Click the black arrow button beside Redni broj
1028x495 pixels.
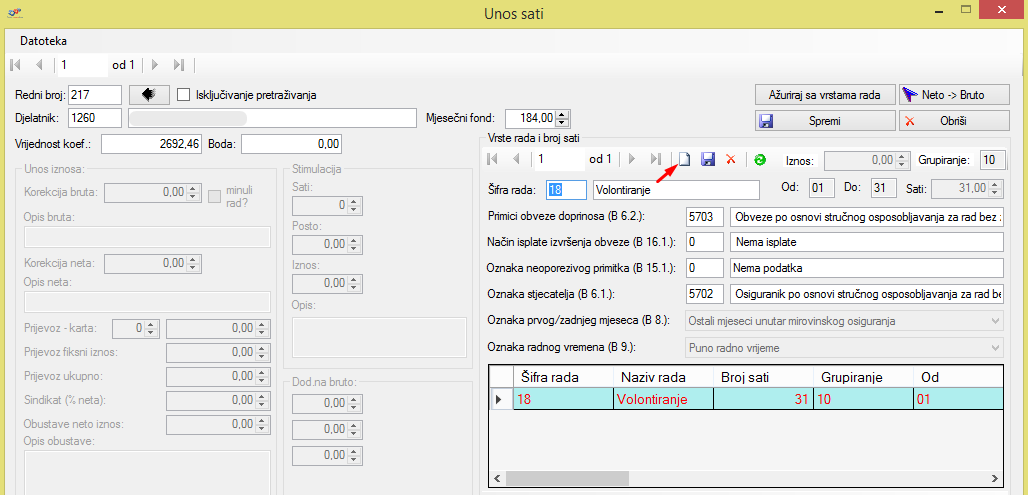point(148,95)
